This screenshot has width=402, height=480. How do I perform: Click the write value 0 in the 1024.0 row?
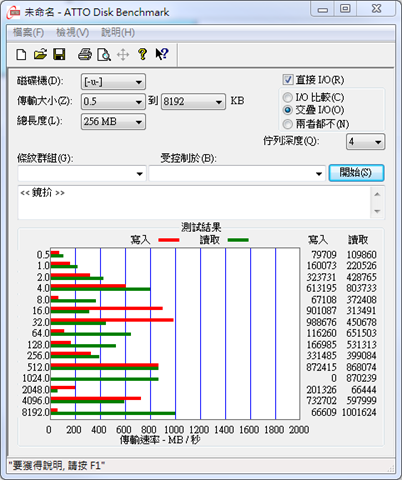point(334,378)
